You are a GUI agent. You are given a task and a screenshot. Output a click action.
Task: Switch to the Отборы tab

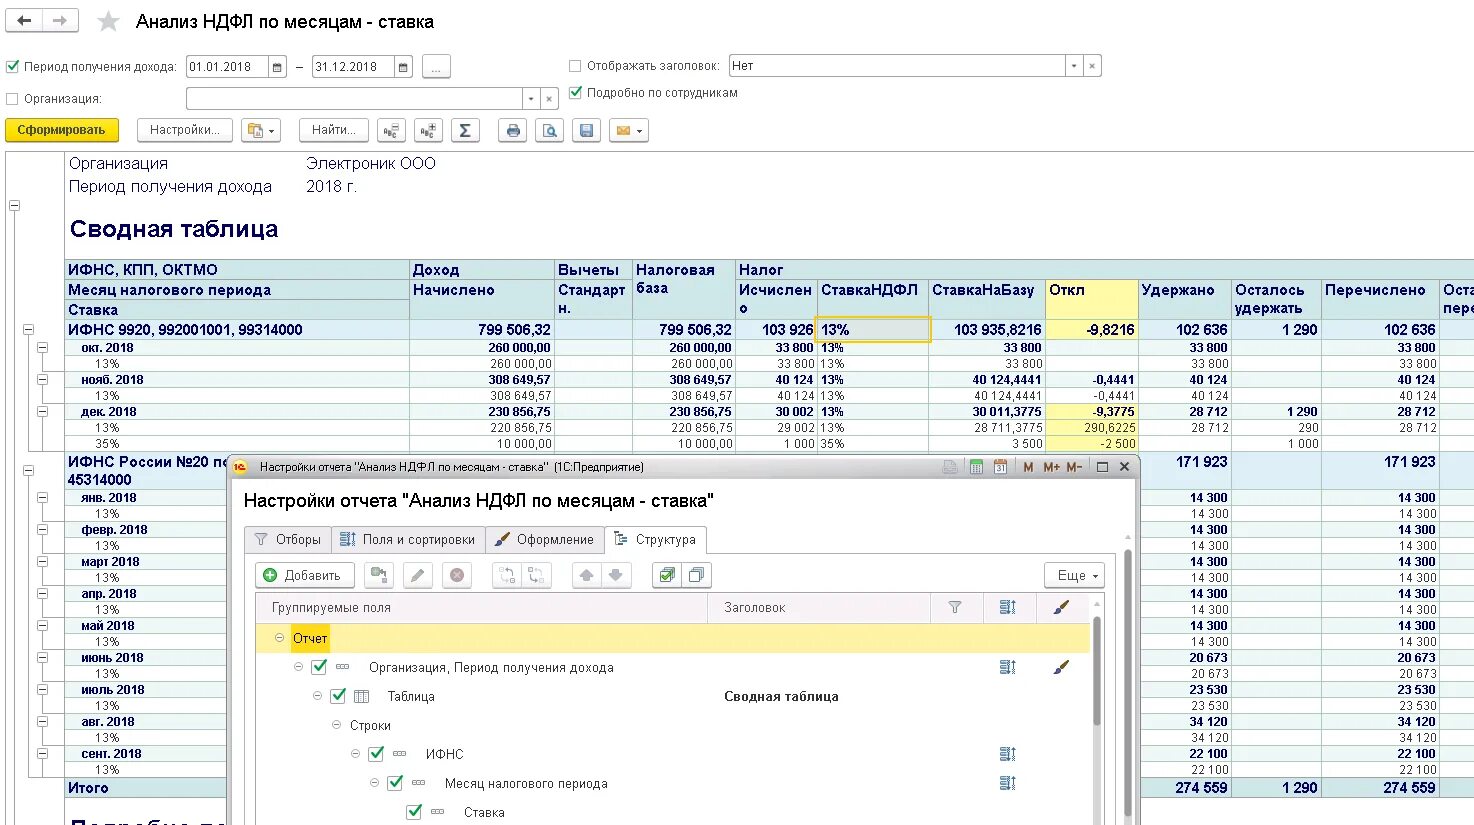point(287,539)
